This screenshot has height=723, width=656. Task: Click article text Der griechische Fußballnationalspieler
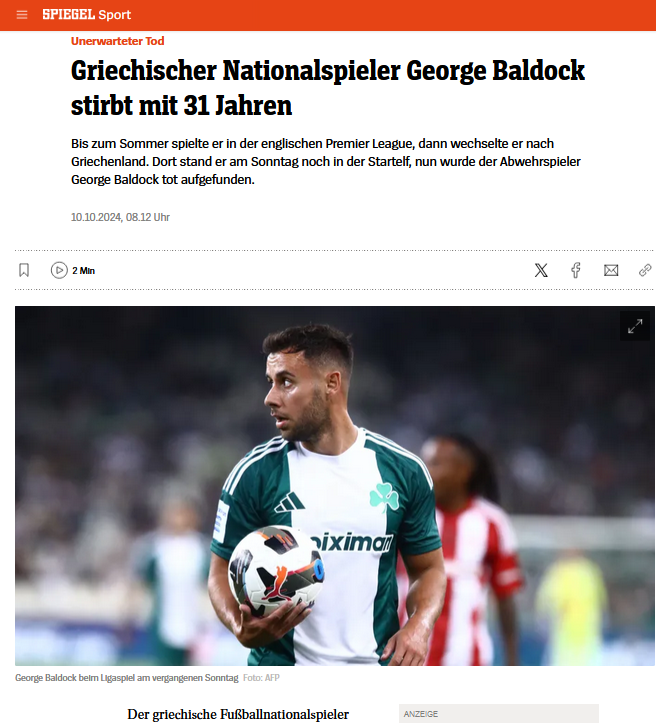click(x=238, y=714)
